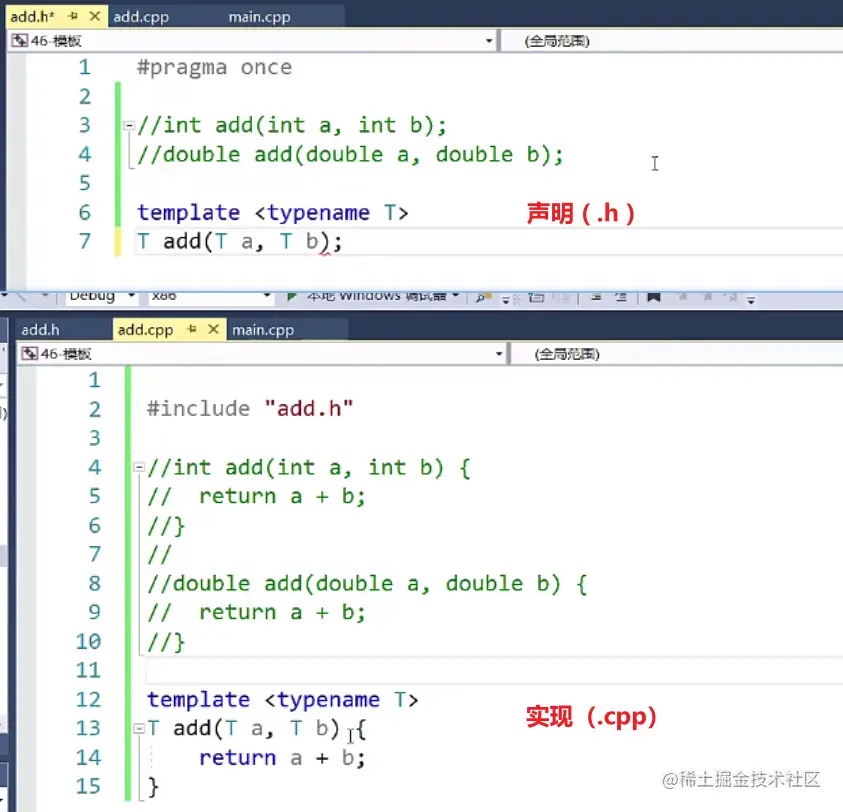
Task: Close the add.cpp tab in bottom editor
Action: 213,329
